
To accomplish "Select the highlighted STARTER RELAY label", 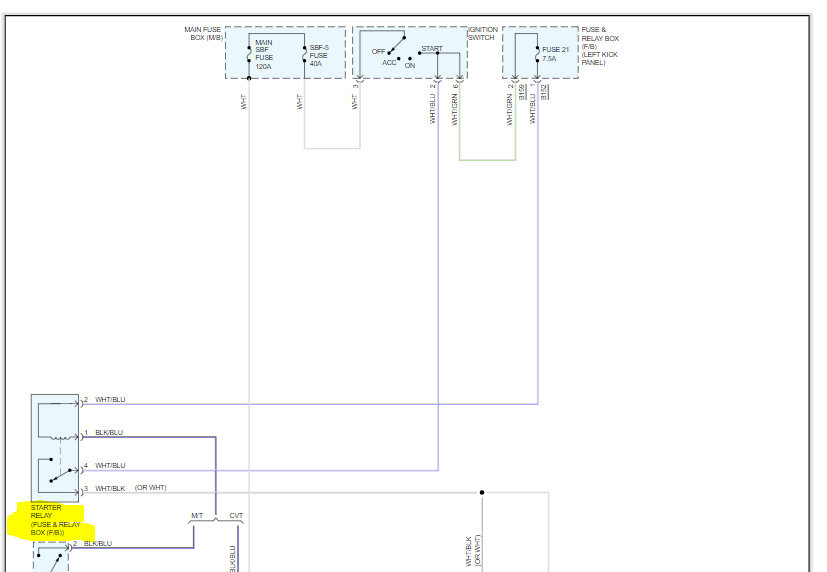I will coord(55,520).
